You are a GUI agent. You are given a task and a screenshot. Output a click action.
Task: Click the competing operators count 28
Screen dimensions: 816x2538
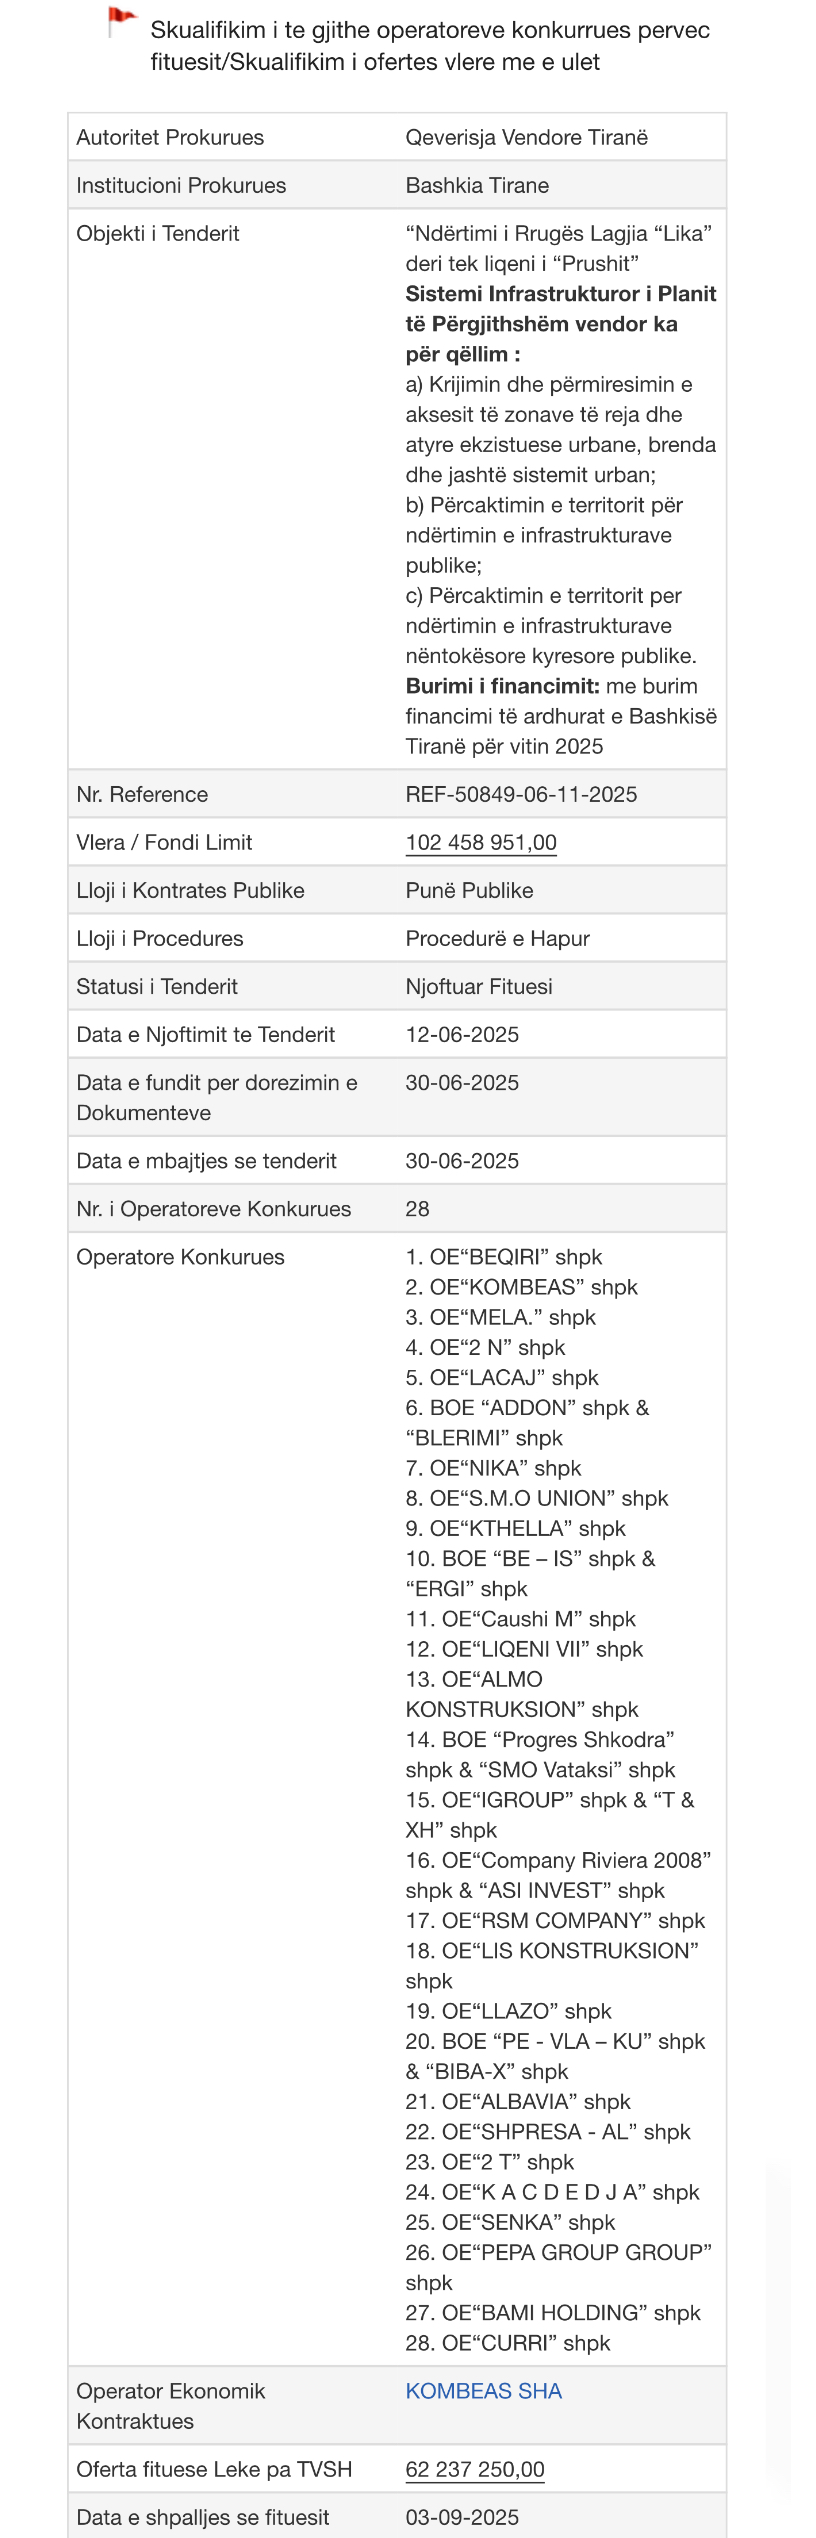pyautogui.click(x=417, y=1209)
